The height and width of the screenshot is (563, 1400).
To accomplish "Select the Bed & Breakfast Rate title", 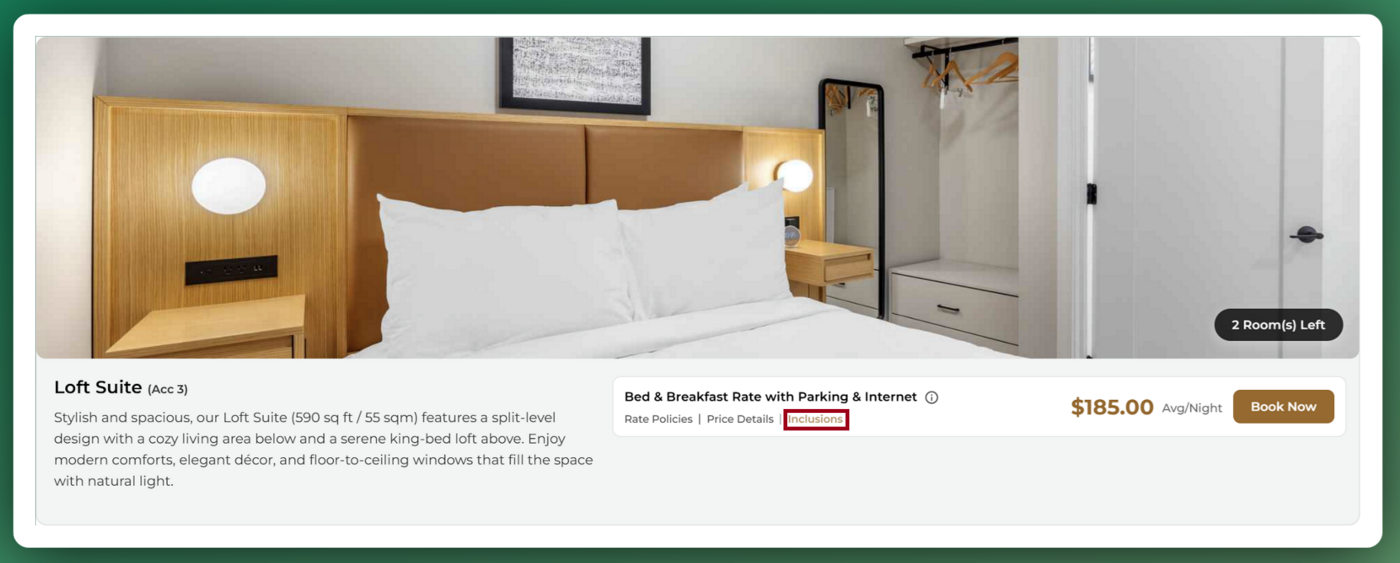I will tap(770, 397).
